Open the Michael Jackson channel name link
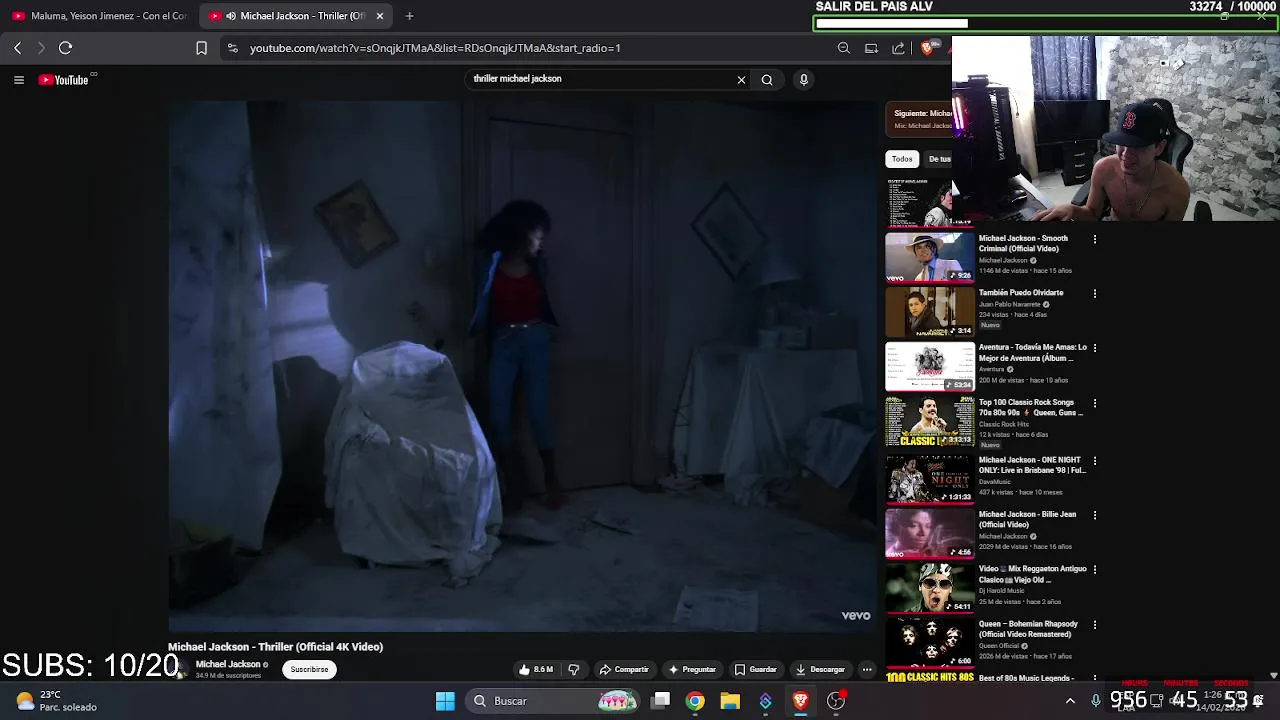This screenshot has width=1280, height=720. [228, 665]
